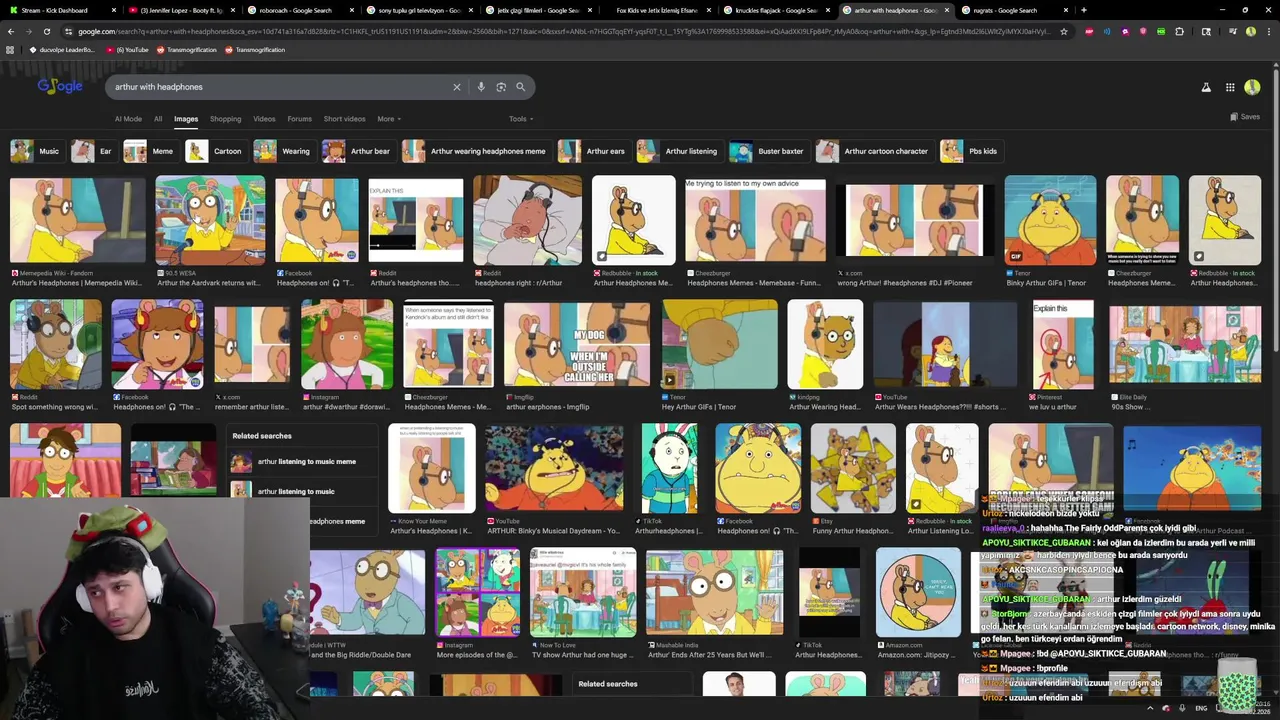This screenshot has width=1280, height=720.
Task: Select the Cartoon filter chip
Action: tap(215, 151)
